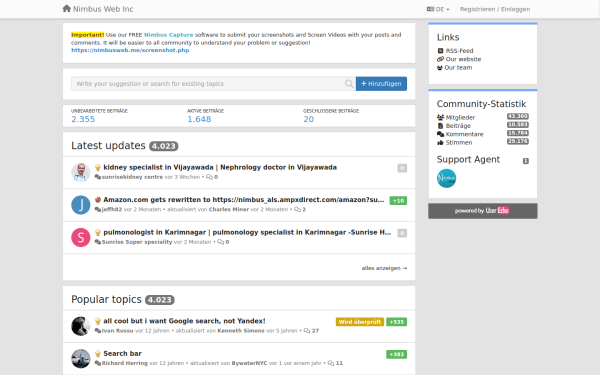Click the +10 vote badge
The height and width of the screenshot is (375, 600).
point(398,201)
